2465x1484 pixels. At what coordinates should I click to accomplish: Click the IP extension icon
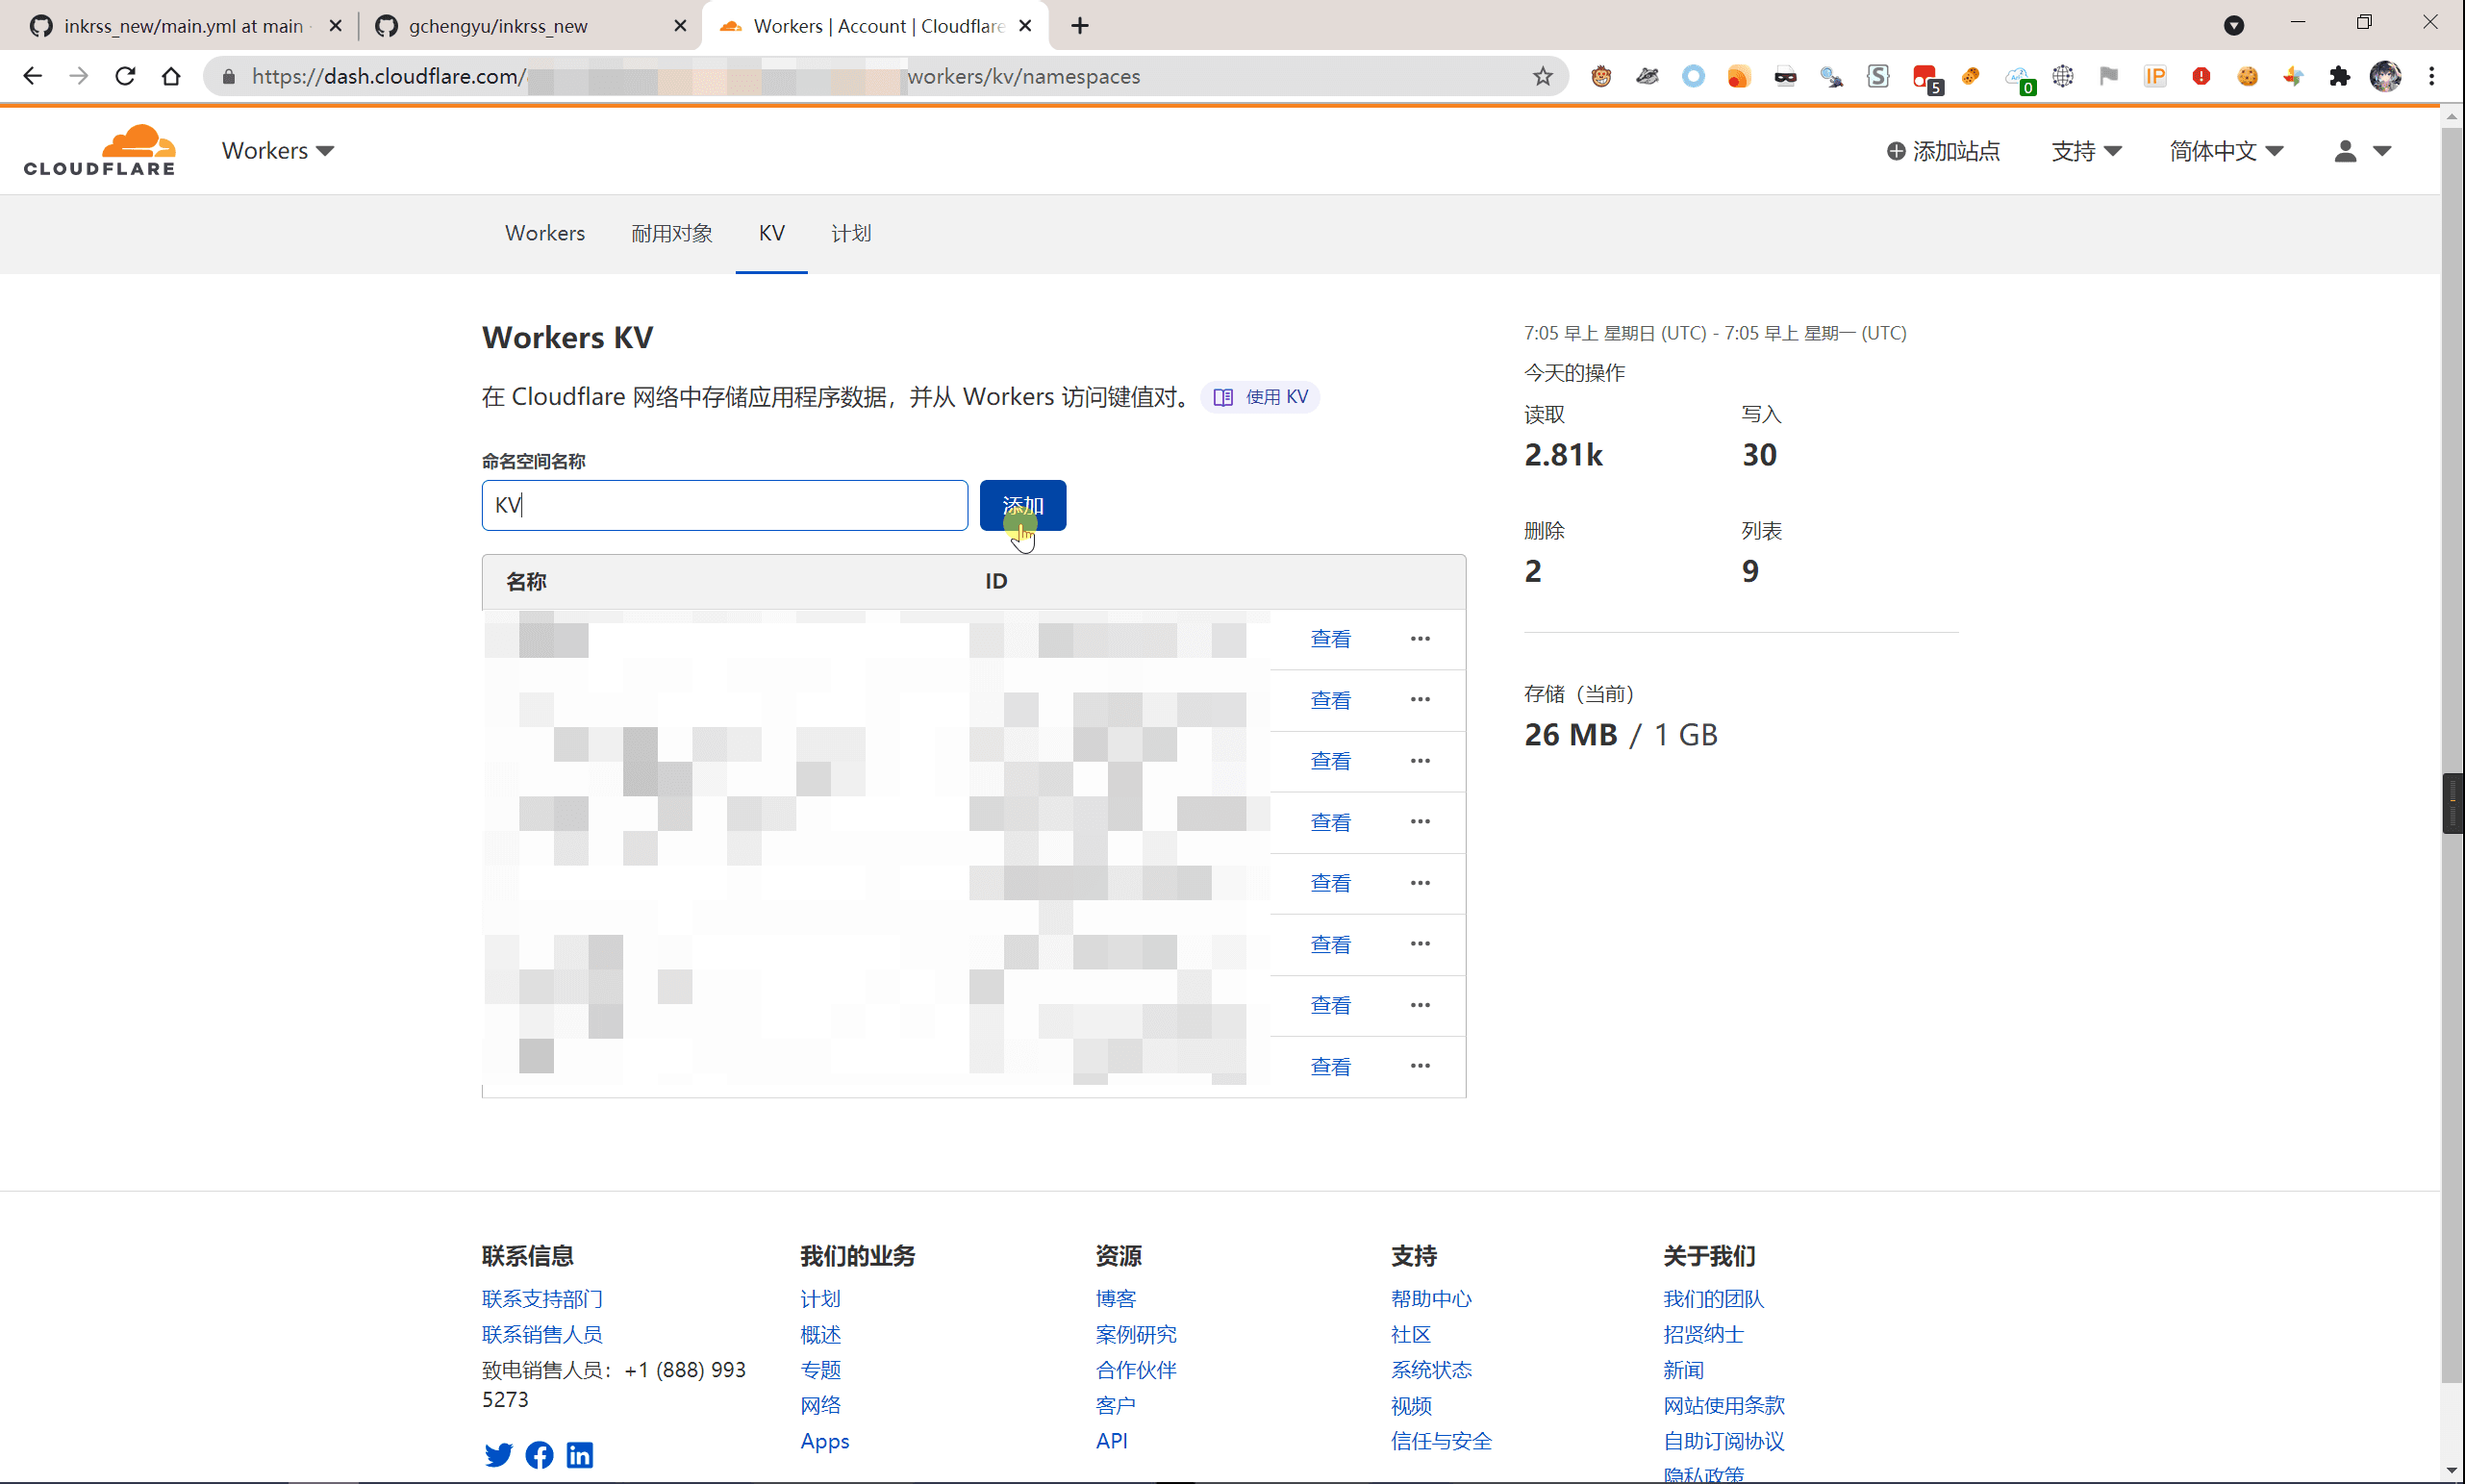tap(2155, 76)
